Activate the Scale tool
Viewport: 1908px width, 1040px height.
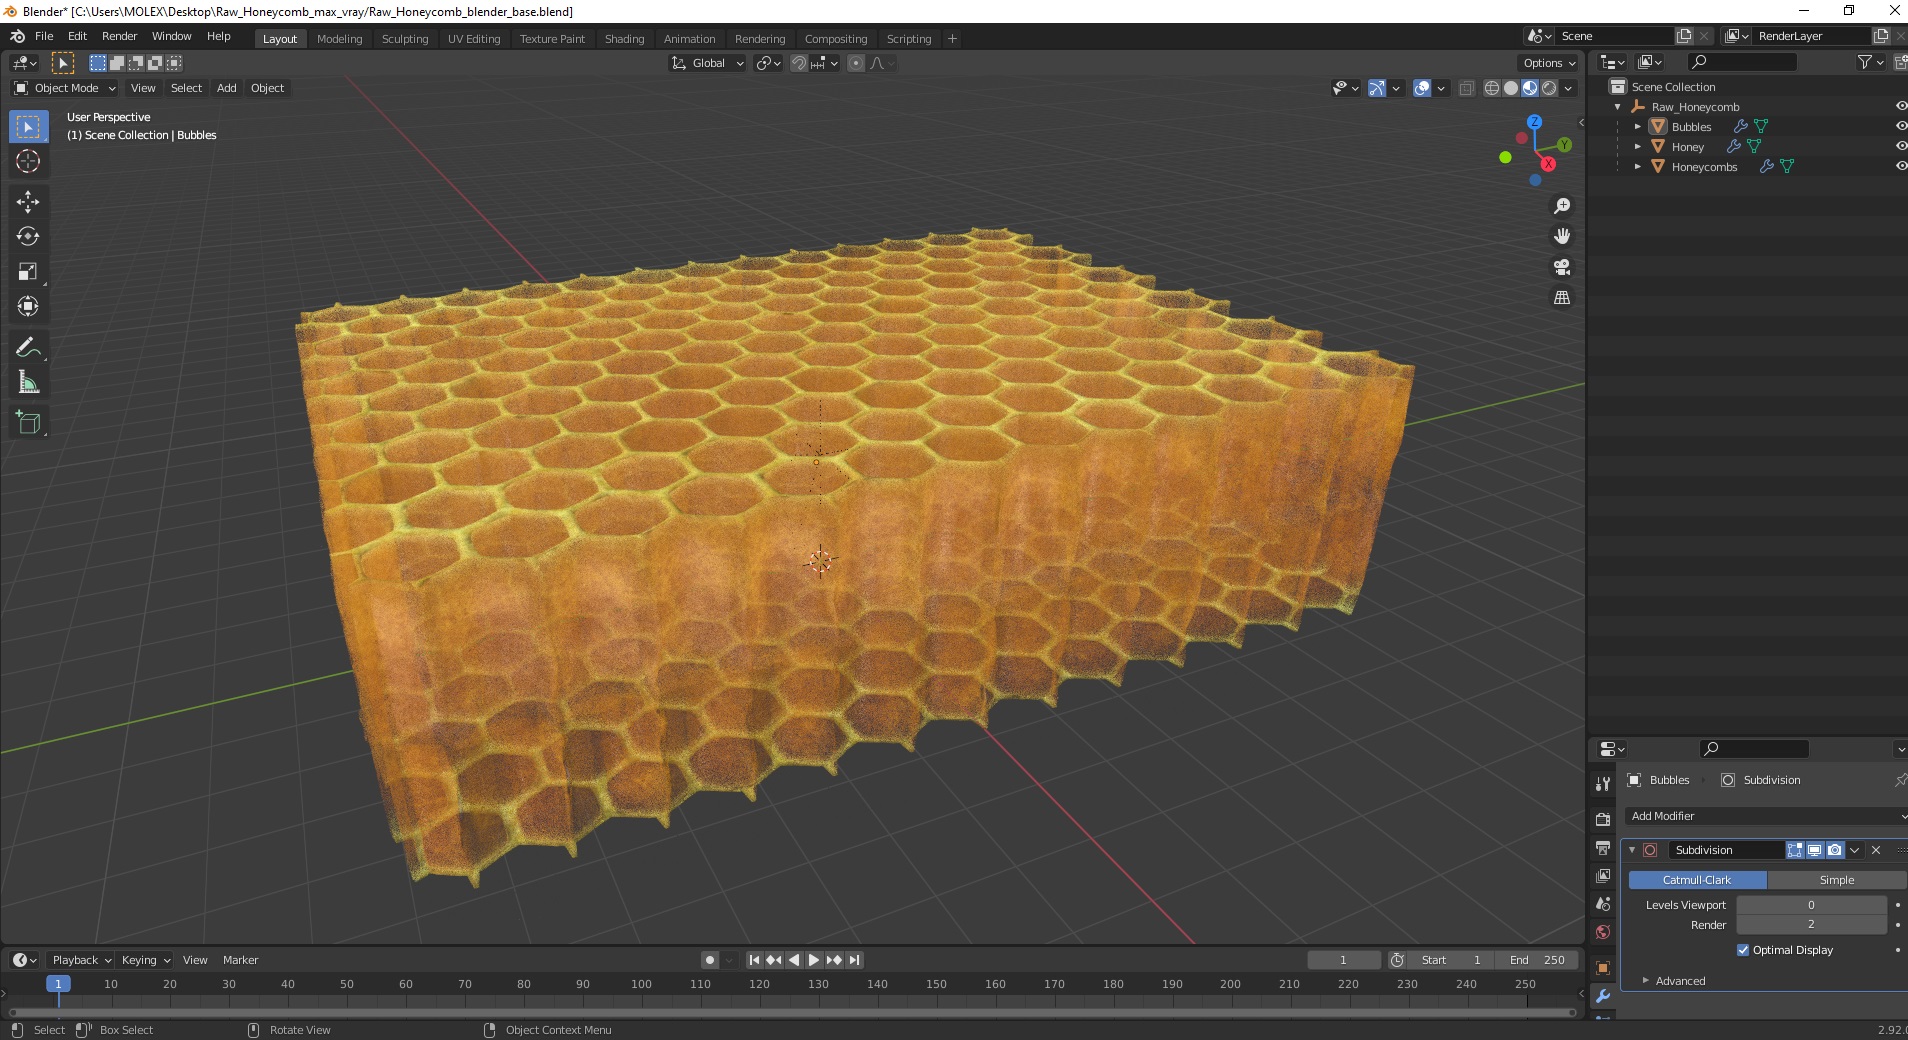28,272
